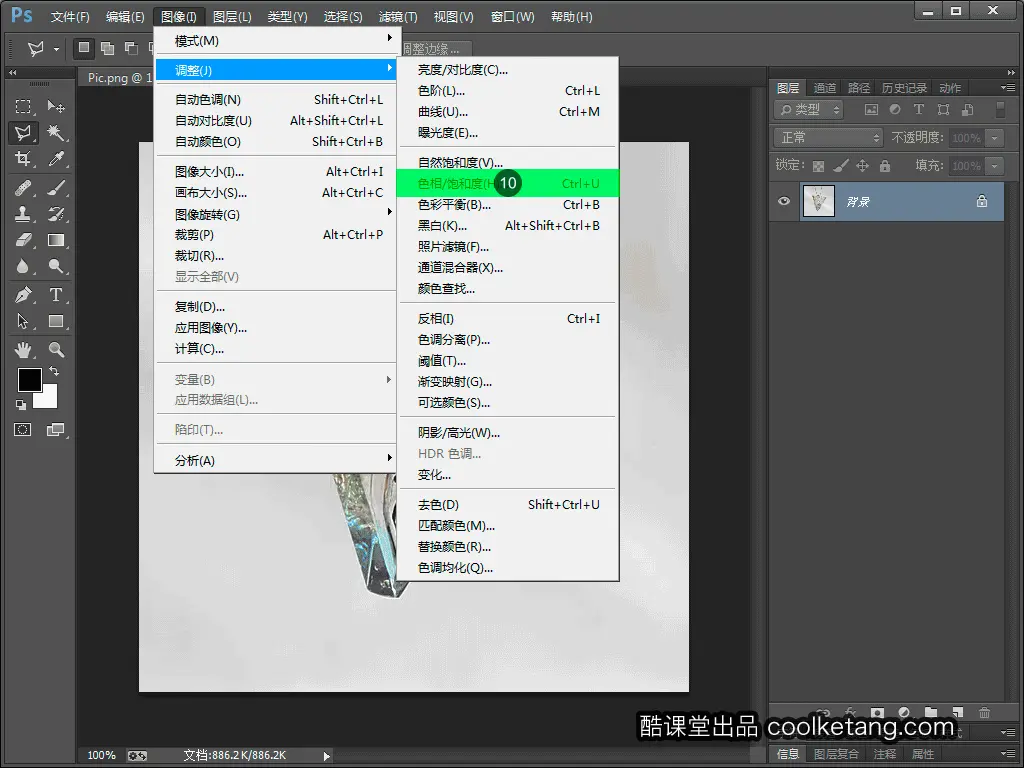Open the 填充 fill slider arrow
Screen dimensions: 1024x768
click(x=995, y=166)
